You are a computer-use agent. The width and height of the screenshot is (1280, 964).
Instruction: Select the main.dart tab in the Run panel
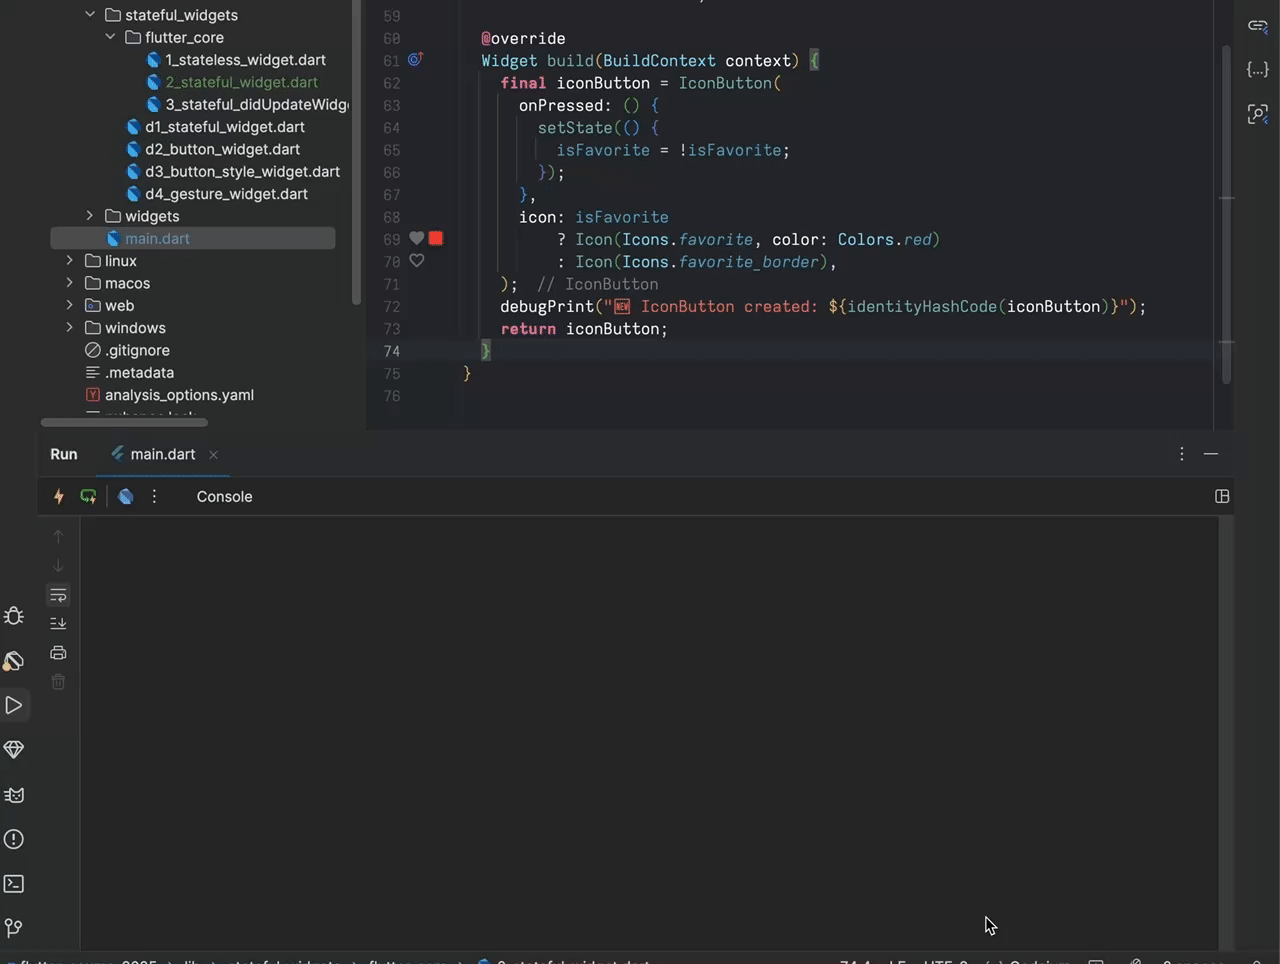[x=163, y=454]
